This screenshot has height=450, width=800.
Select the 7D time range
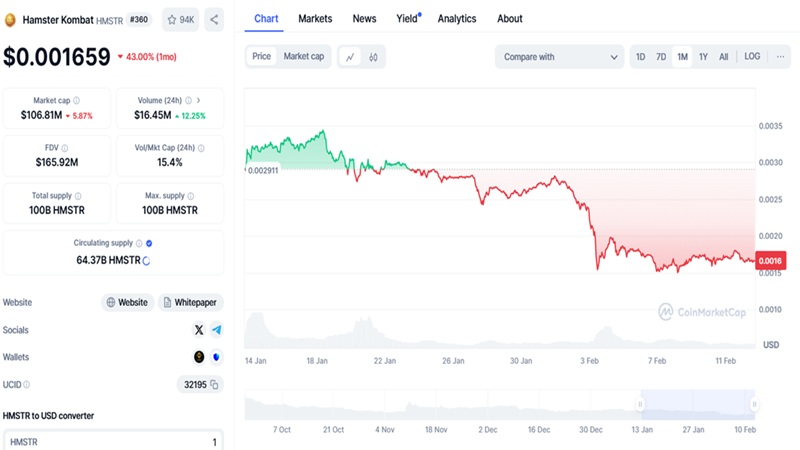coord(661,57)
